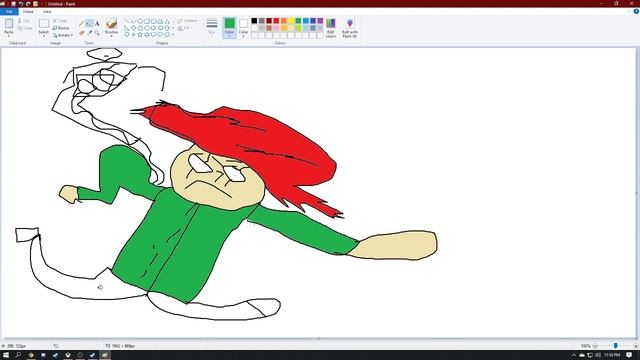Click the zoom out minus button
The width and height of the screenshot is (640, 360).
tap(595, 346)
